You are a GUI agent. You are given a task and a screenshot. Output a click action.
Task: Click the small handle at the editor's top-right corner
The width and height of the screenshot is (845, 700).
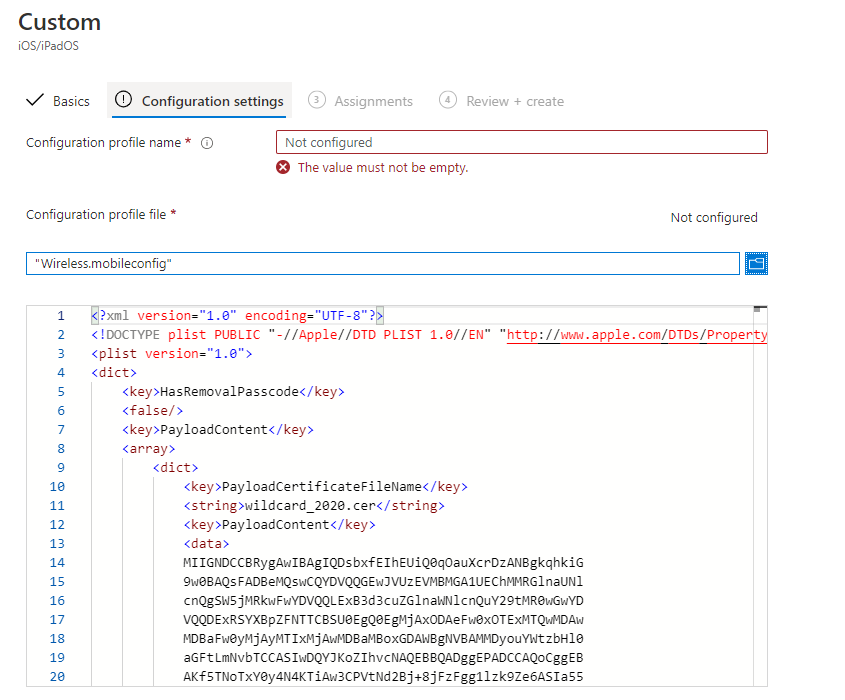[x=759, y=309]
